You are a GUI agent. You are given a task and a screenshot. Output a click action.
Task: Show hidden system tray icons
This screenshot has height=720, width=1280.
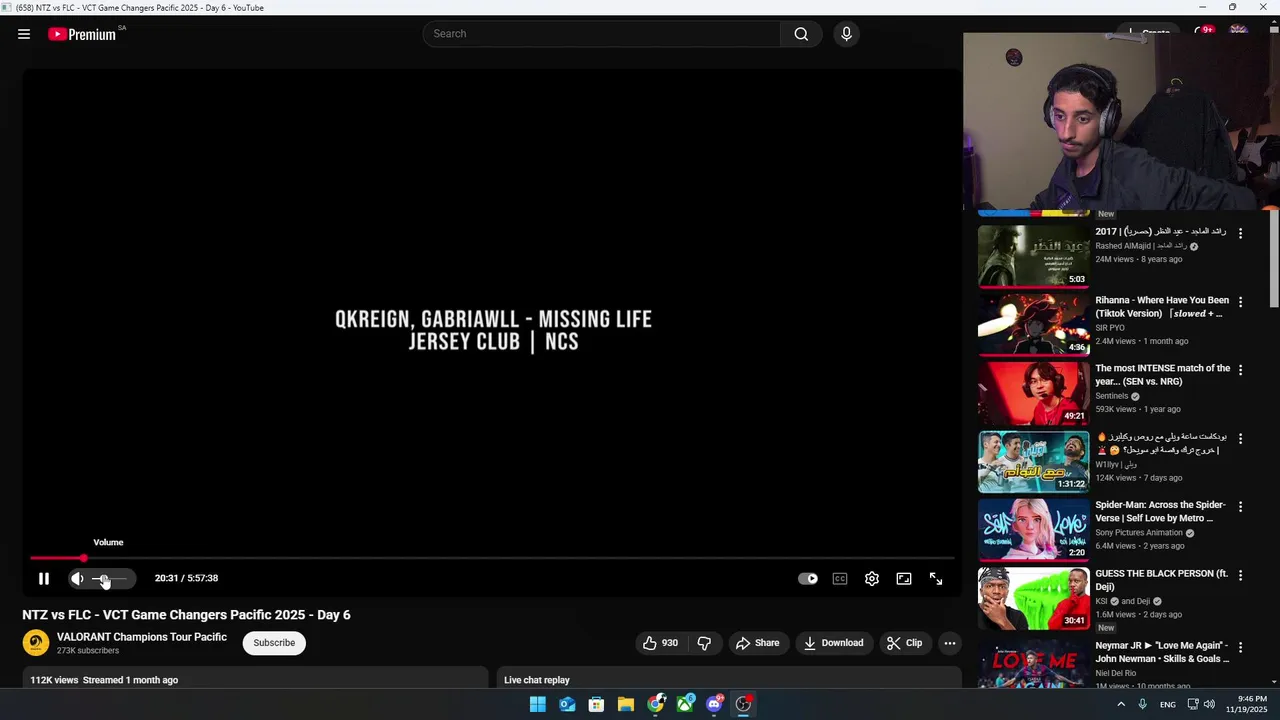click(1121, 704)
